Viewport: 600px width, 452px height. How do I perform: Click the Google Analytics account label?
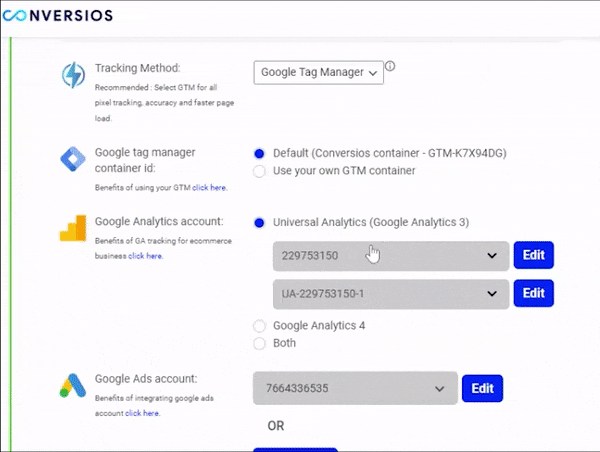coord(159,221)
